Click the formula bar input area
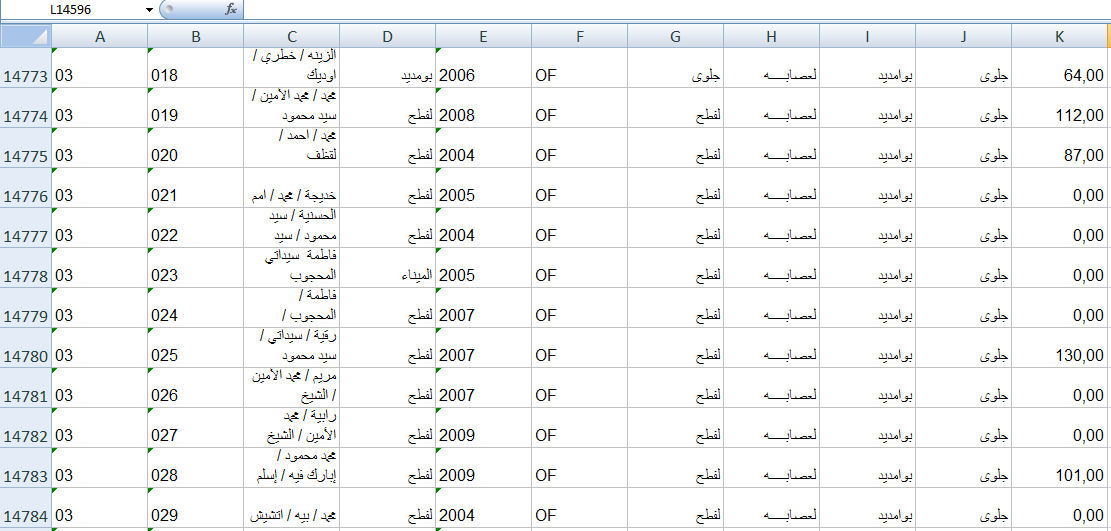The width and height of the screenshot is (1111, 531). pyautogui.click(x=677, y=9)
